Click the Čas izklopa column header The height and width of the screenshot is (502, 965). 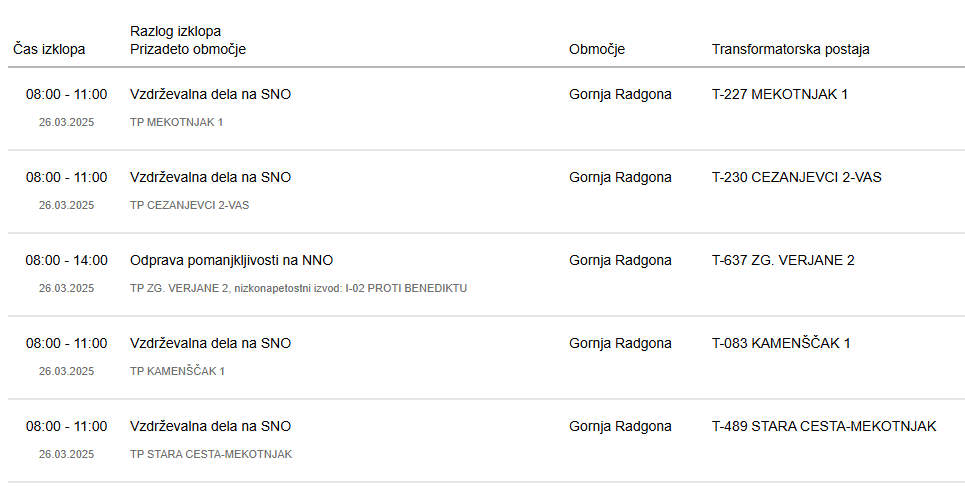click(x=49, y=49)
